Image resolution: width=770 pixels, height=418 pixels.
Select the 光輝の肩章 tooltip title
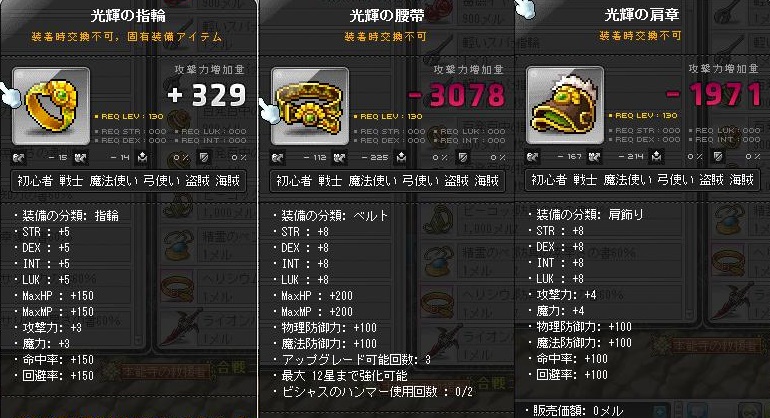(642, 15)
